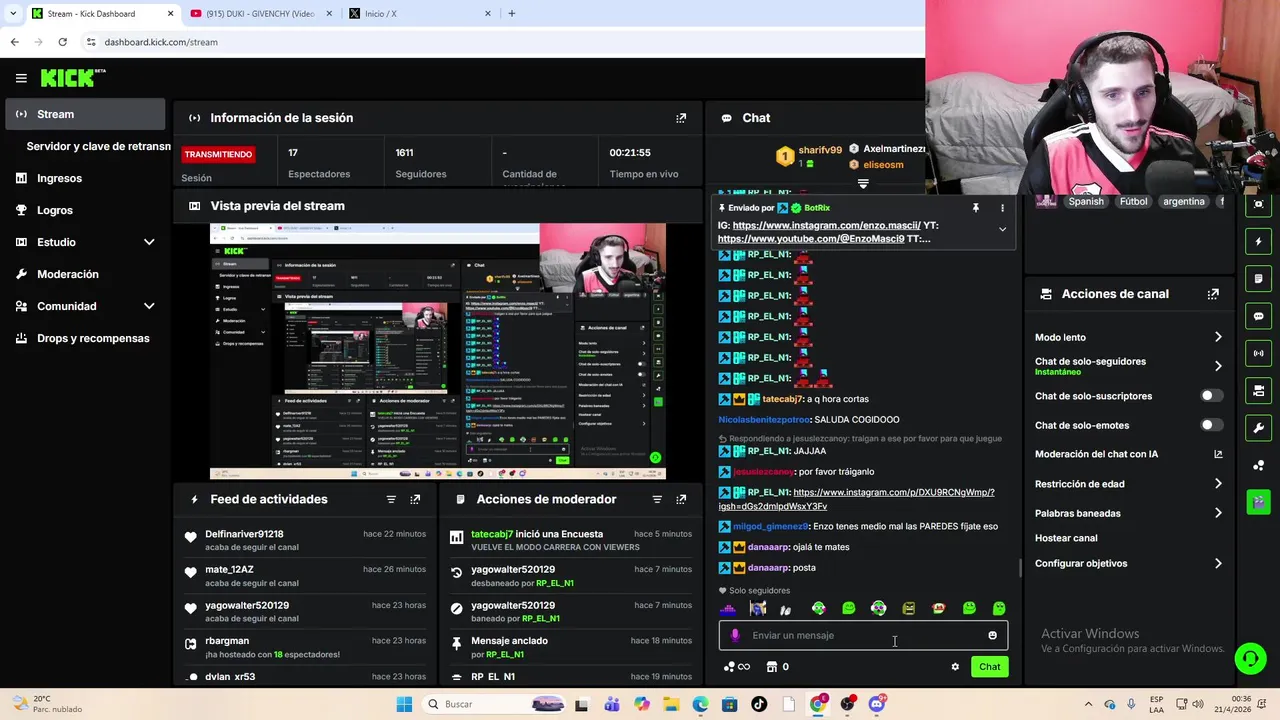The height and width of the screenshot is (720, 1280).
Task: Click Delfinariver91218 in activity feed
Action: [x=244, y=534]
